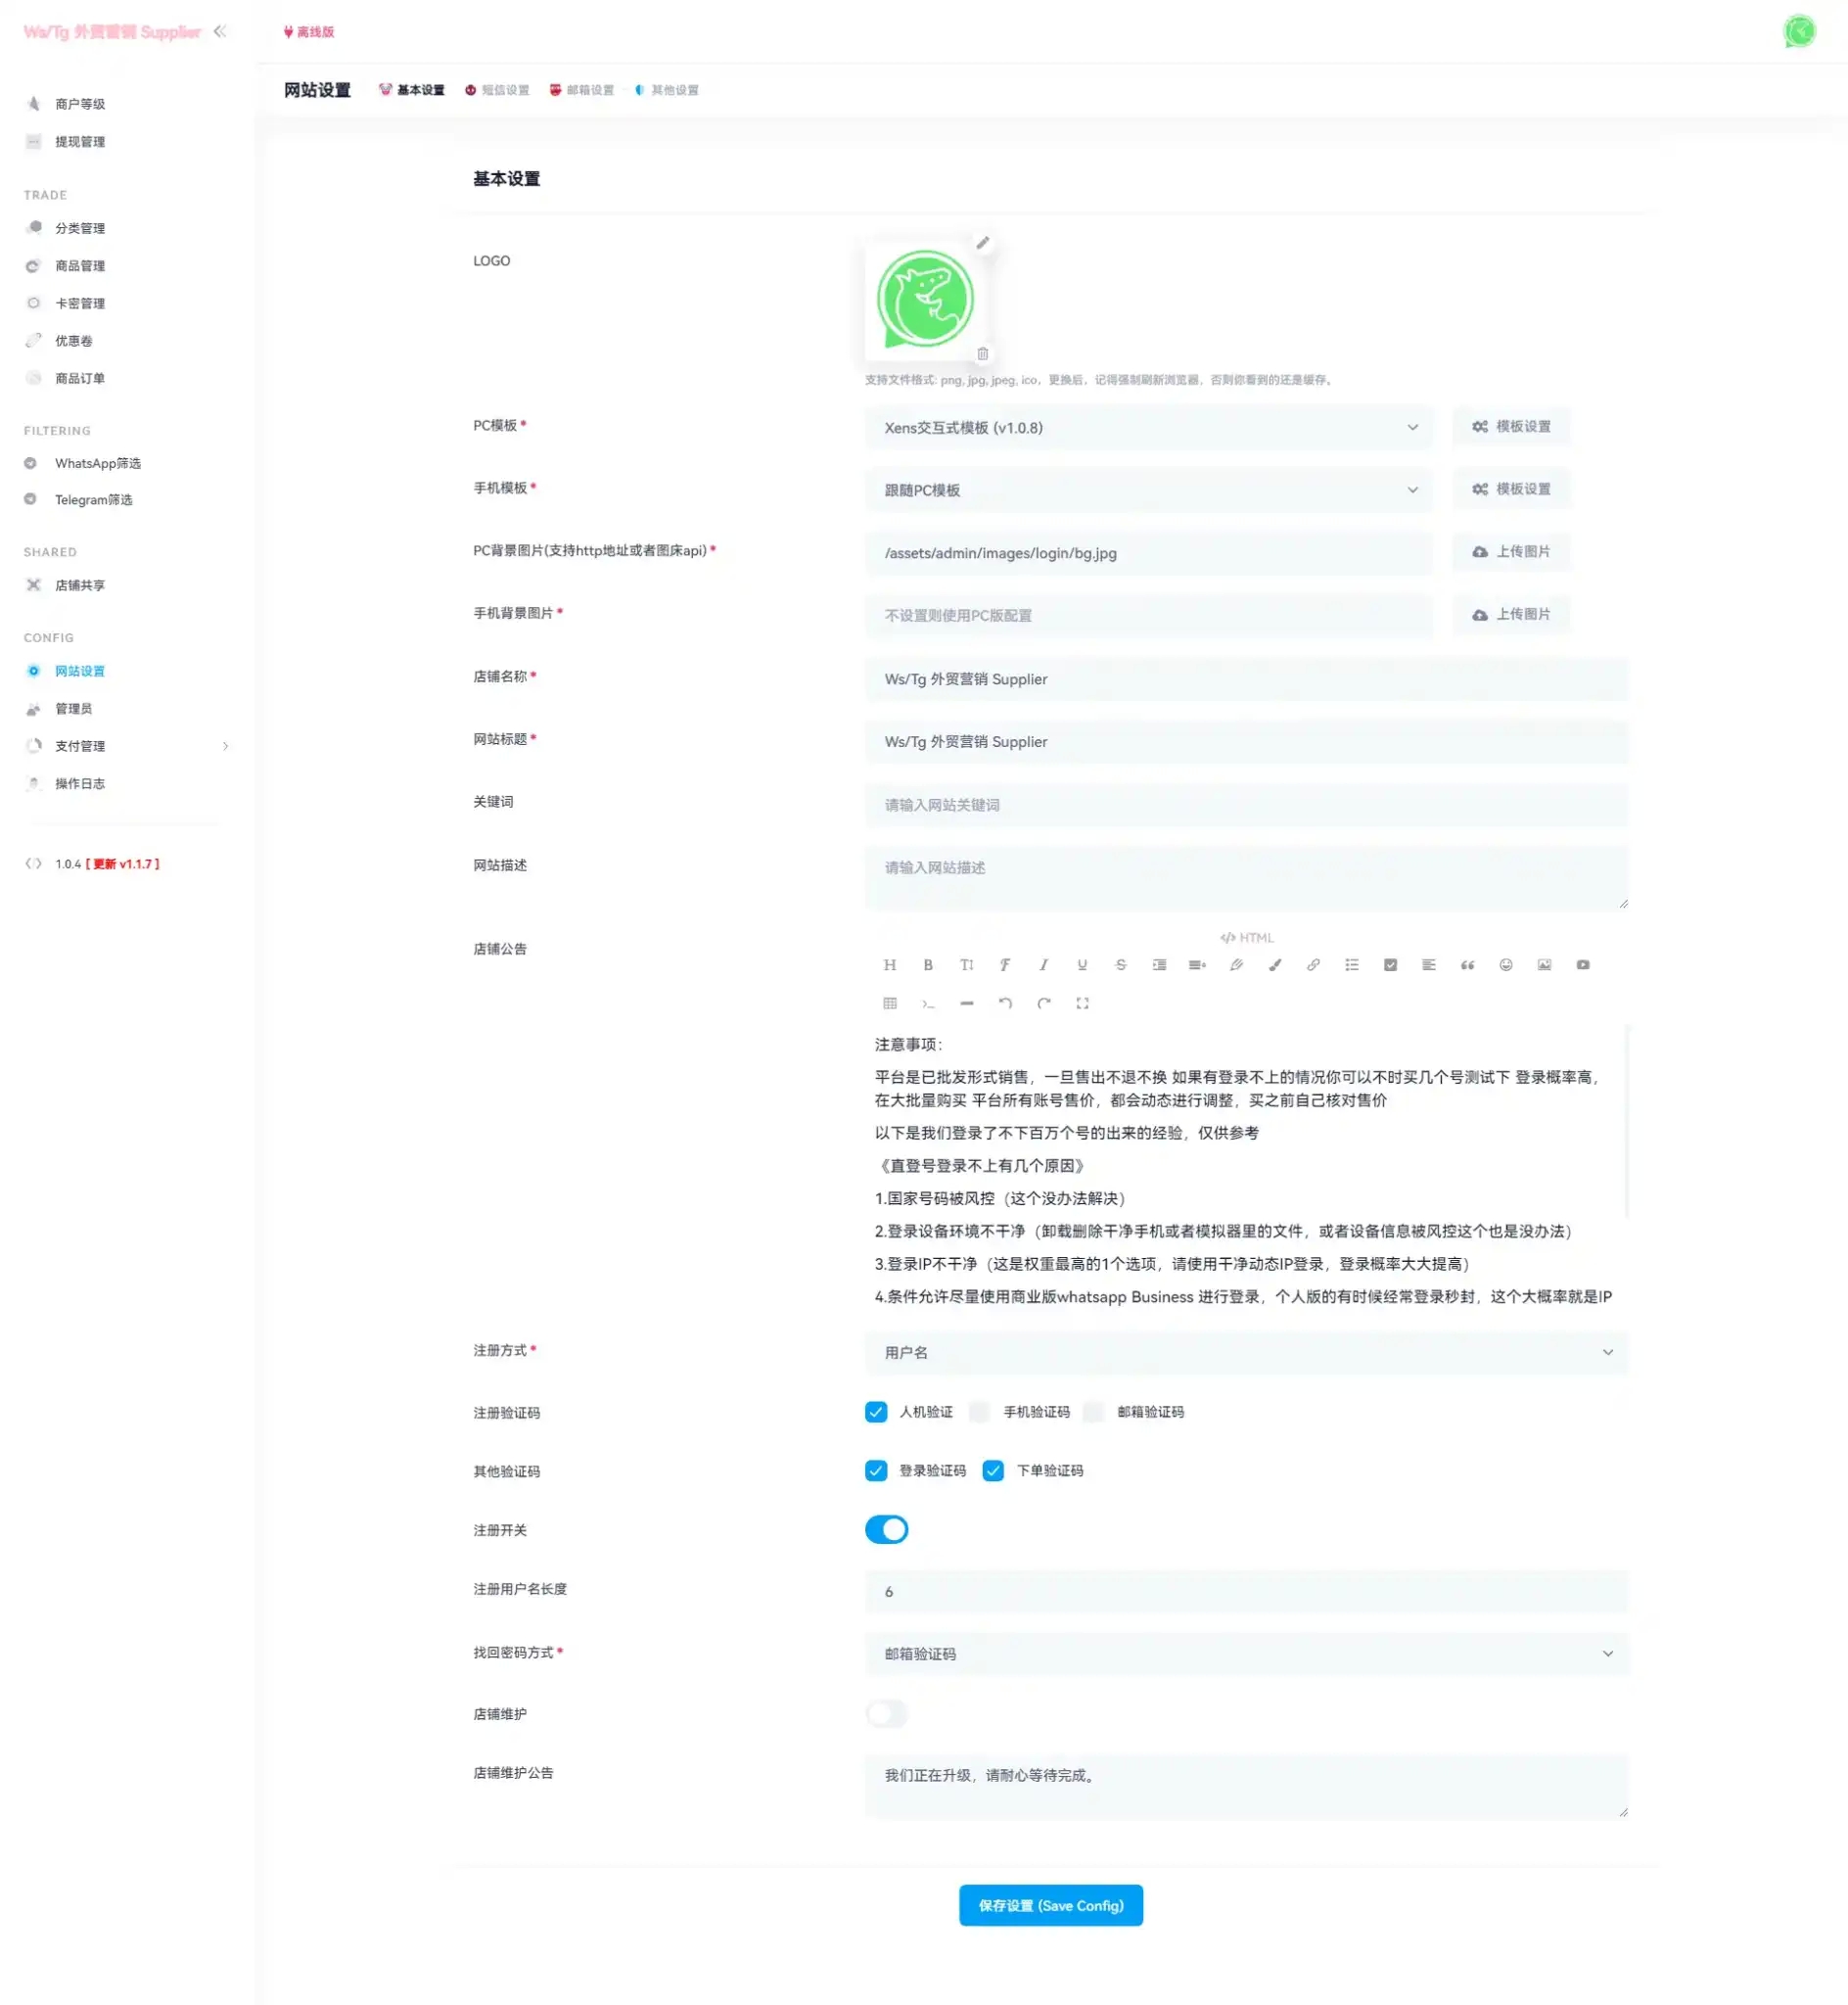Open the 注册方式 dropdown
Screen dimensions: 1848x2005
click(x=1246, y=1353)
